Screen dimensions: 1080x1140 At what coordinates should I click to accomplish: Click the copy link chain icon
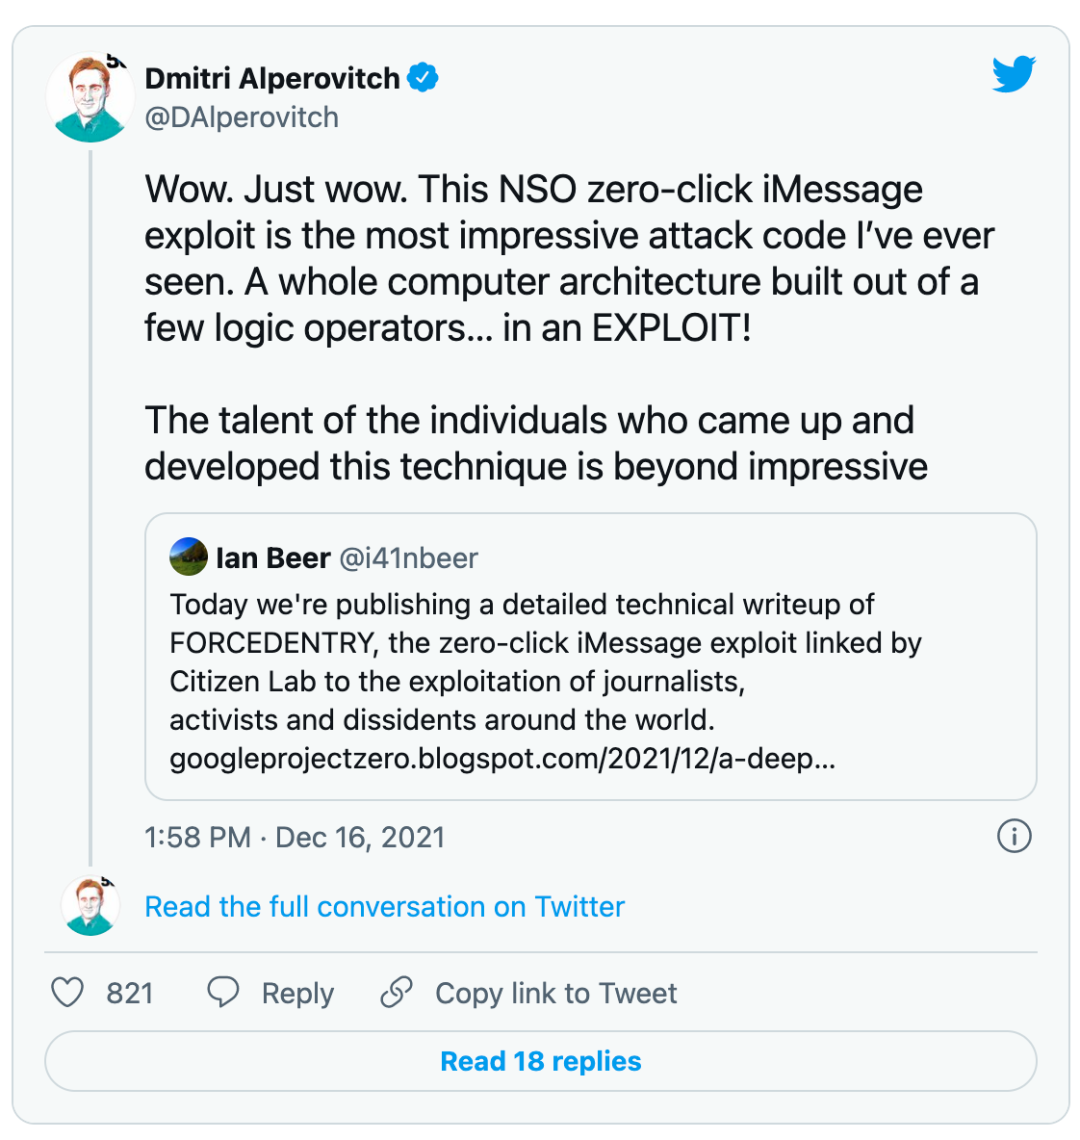point(397,993)
